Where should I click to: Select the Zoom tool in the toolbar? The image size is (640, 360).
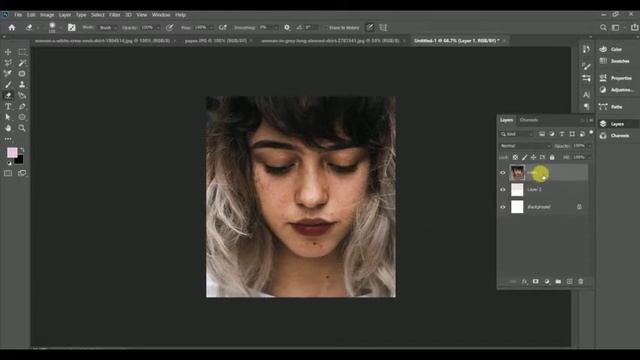coord(22,128)
